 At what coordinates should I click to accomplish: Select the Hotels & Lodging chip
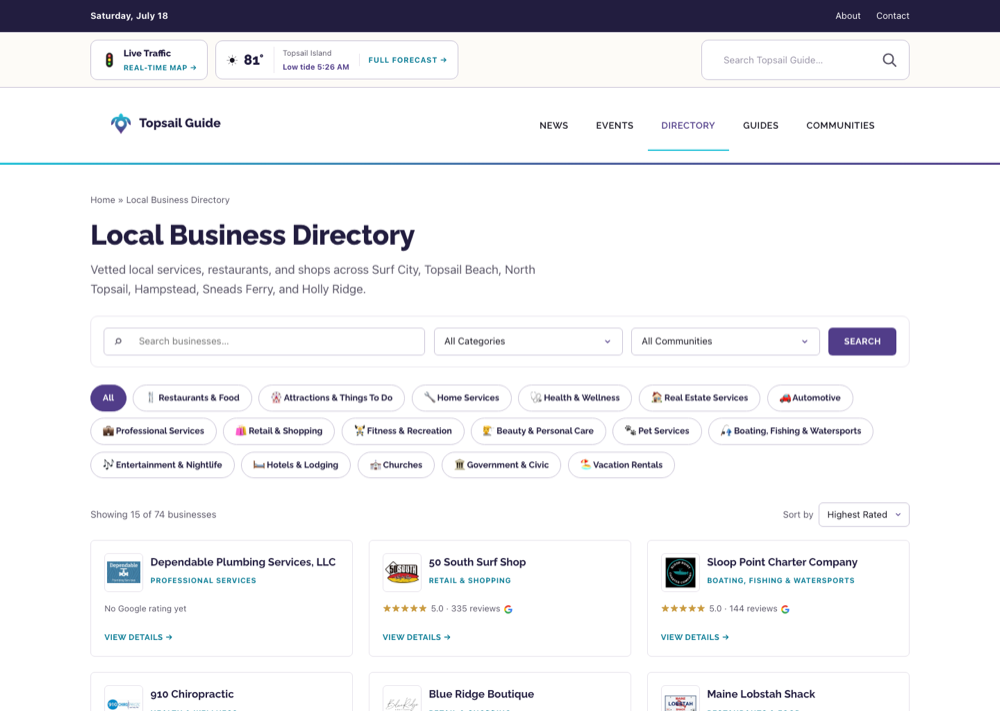pyautogui.click(x=296, y=465)
